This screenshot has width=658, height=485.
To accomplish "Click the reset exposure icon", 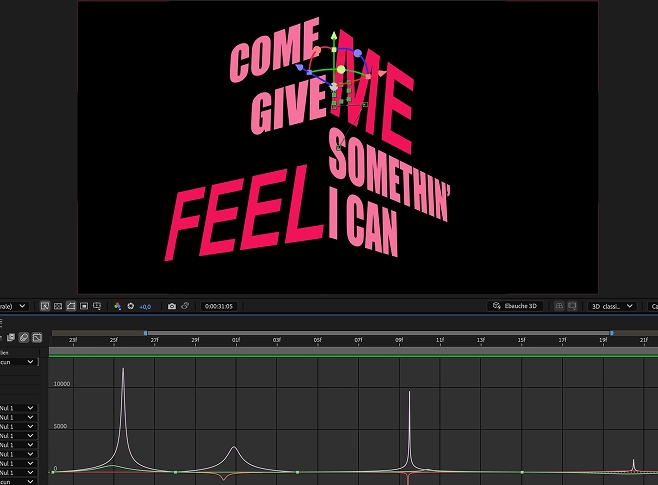I will tap(130, 306).
